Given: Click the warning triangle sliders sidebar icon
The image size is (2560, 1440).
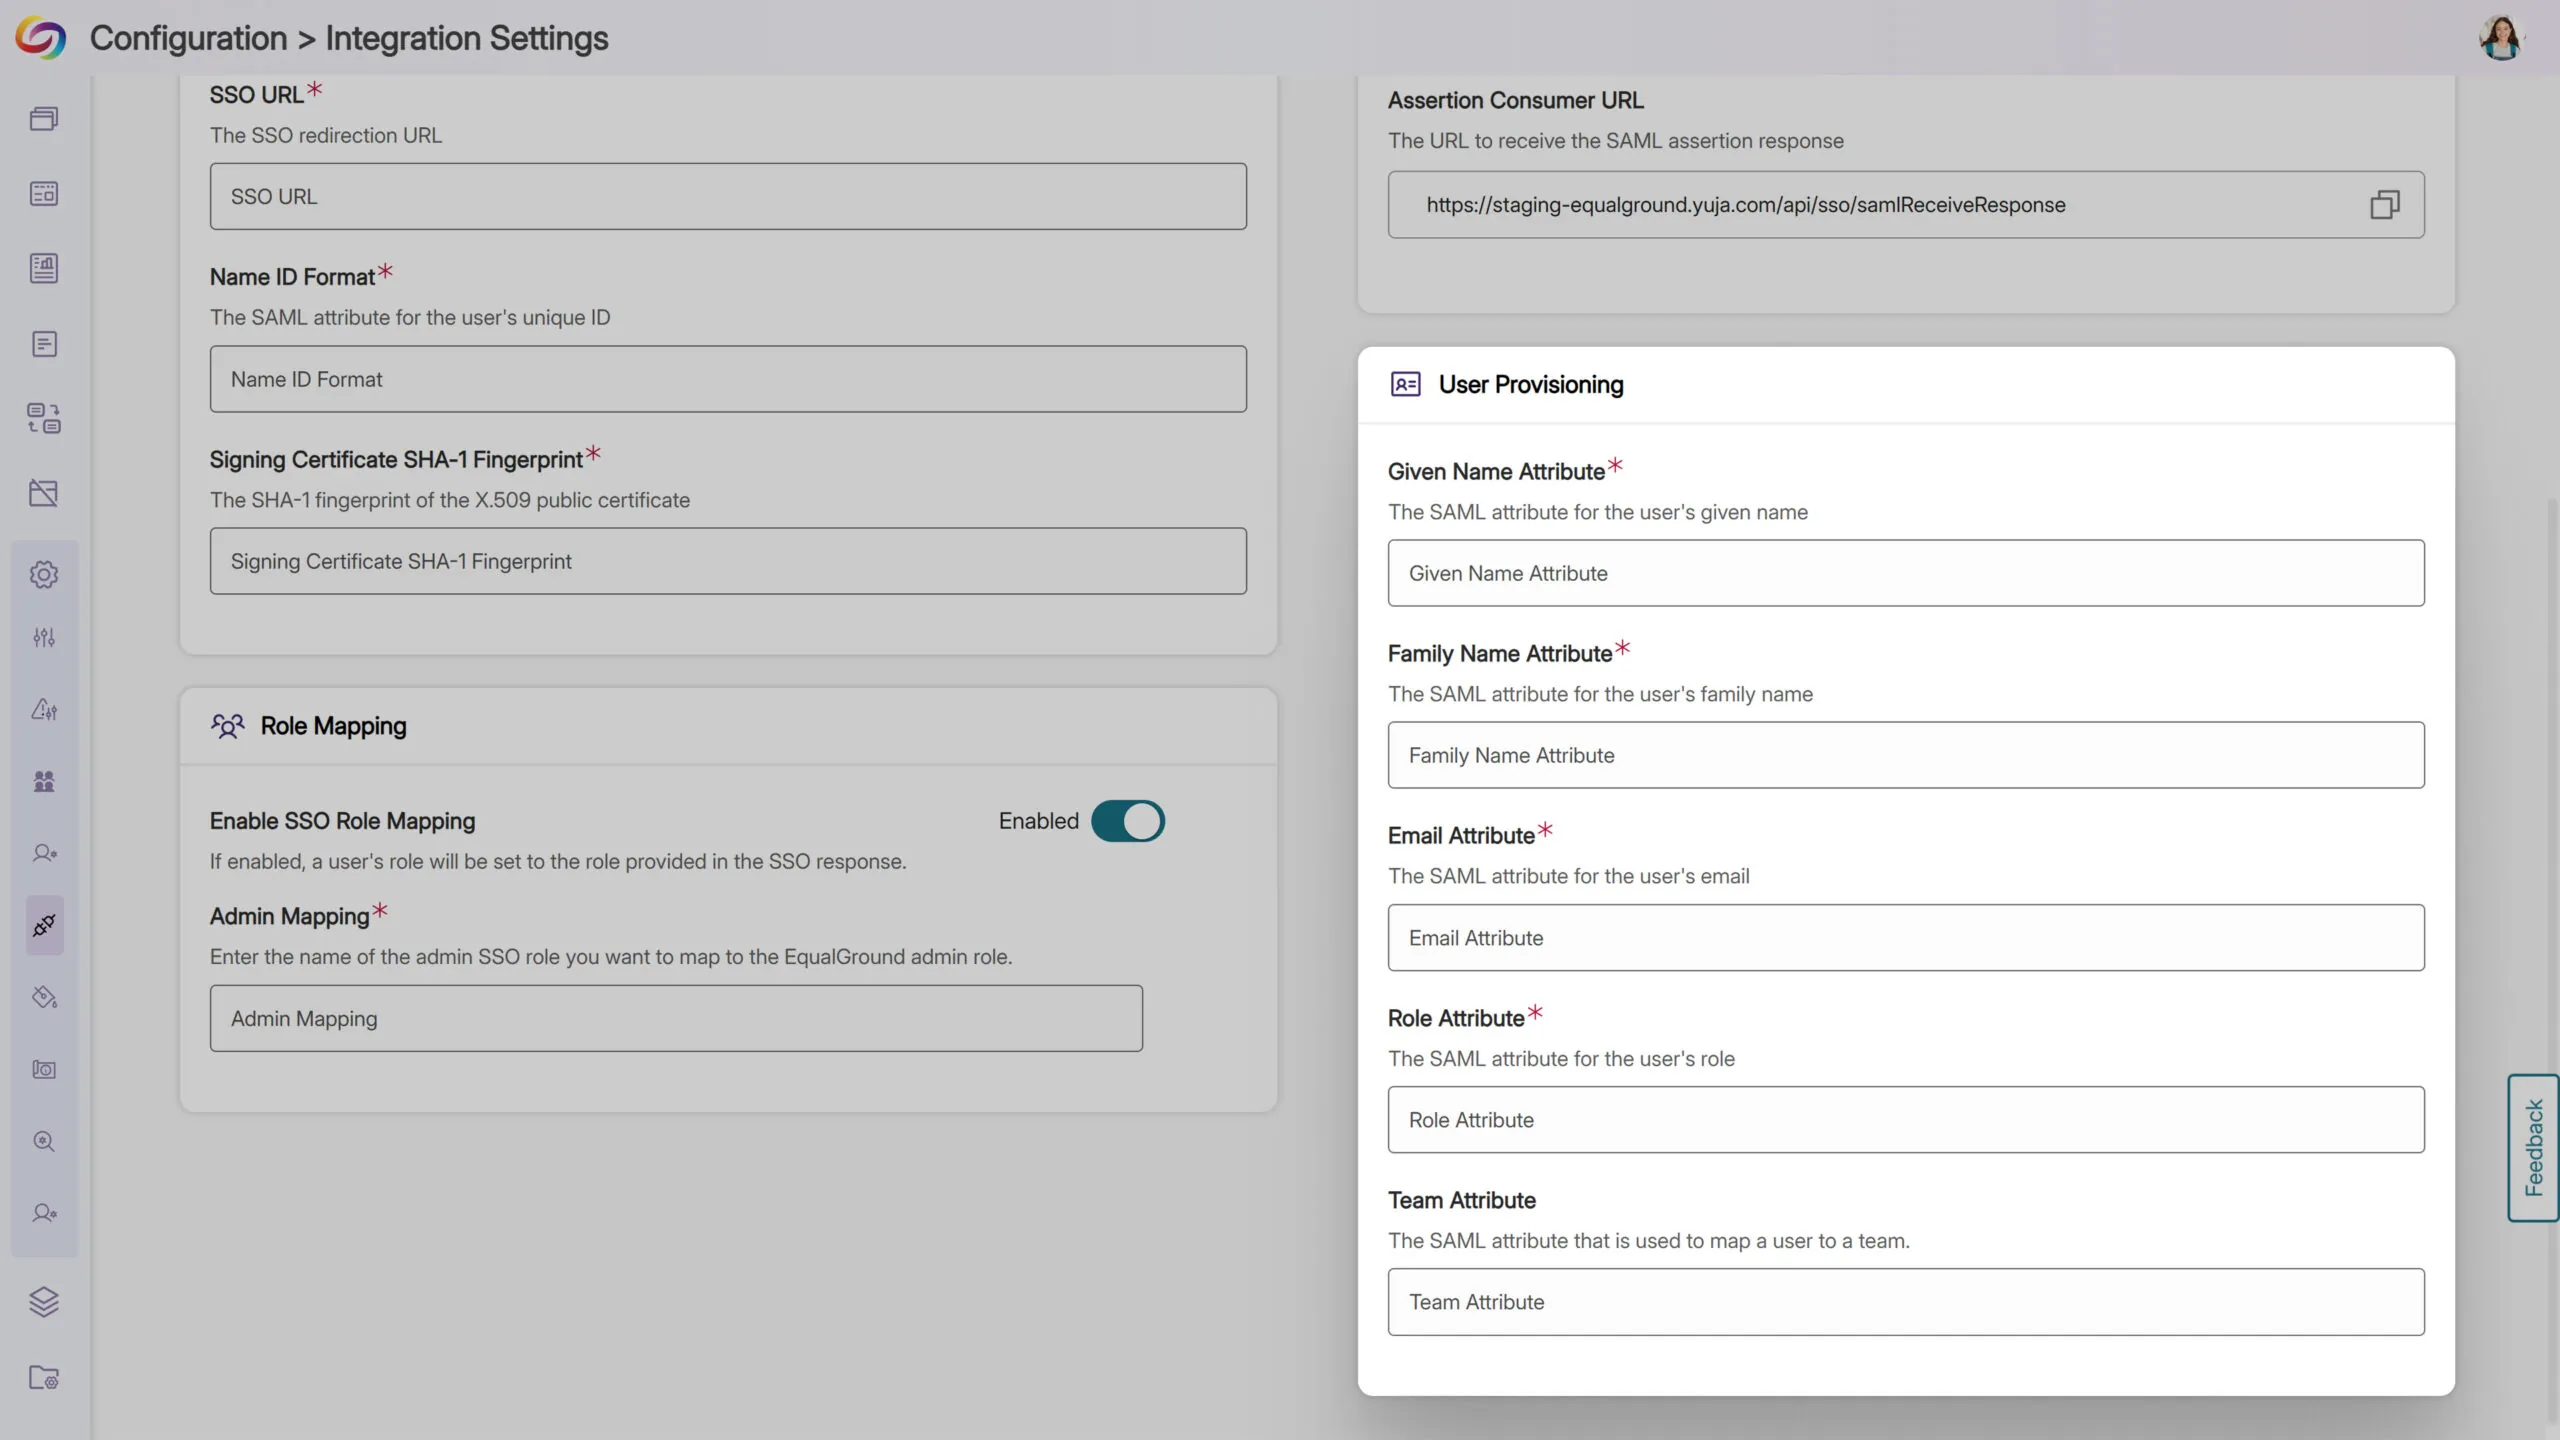Looking at the screenshot, I should tap(44, 709).
